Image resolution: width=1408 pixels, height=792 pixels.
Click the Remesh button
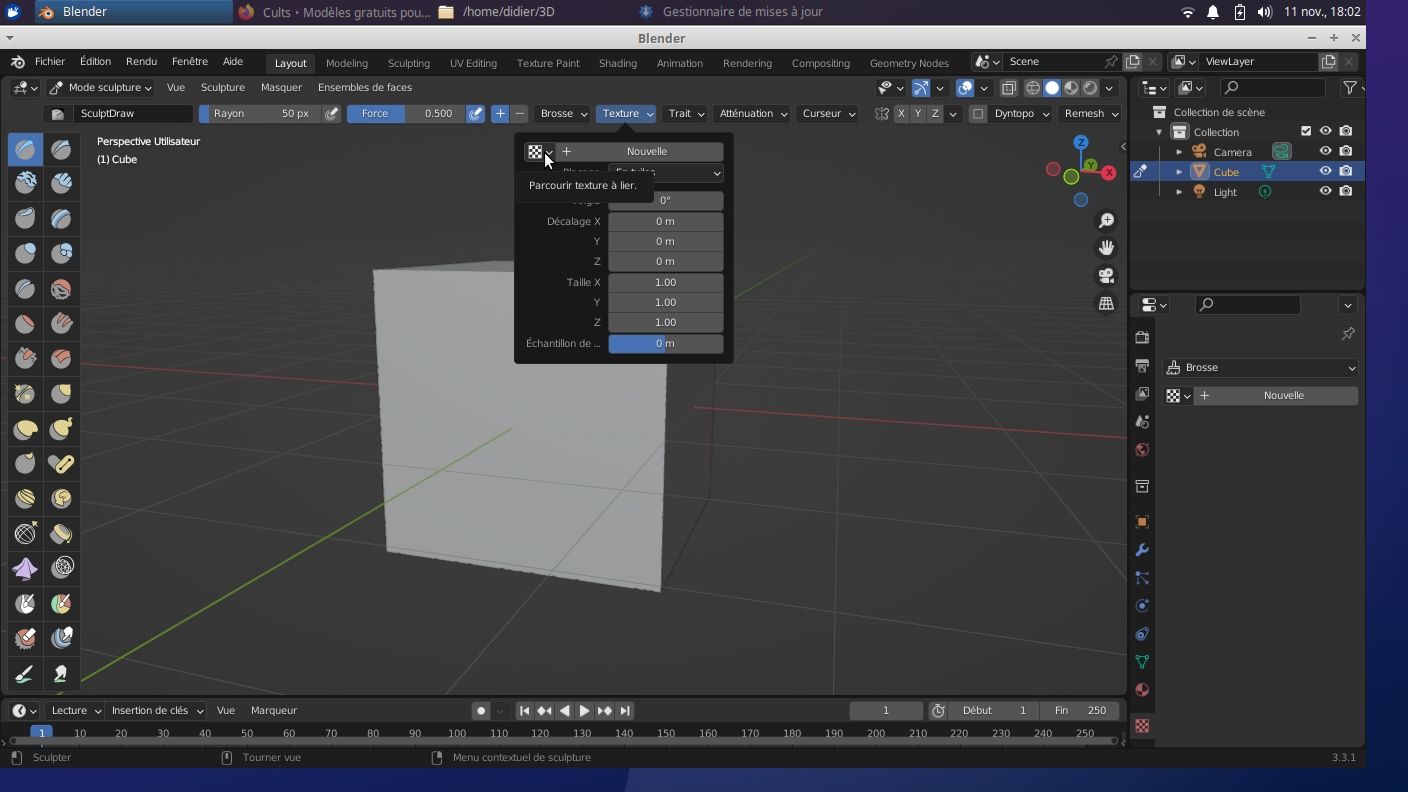click(x=1090, y=114)
